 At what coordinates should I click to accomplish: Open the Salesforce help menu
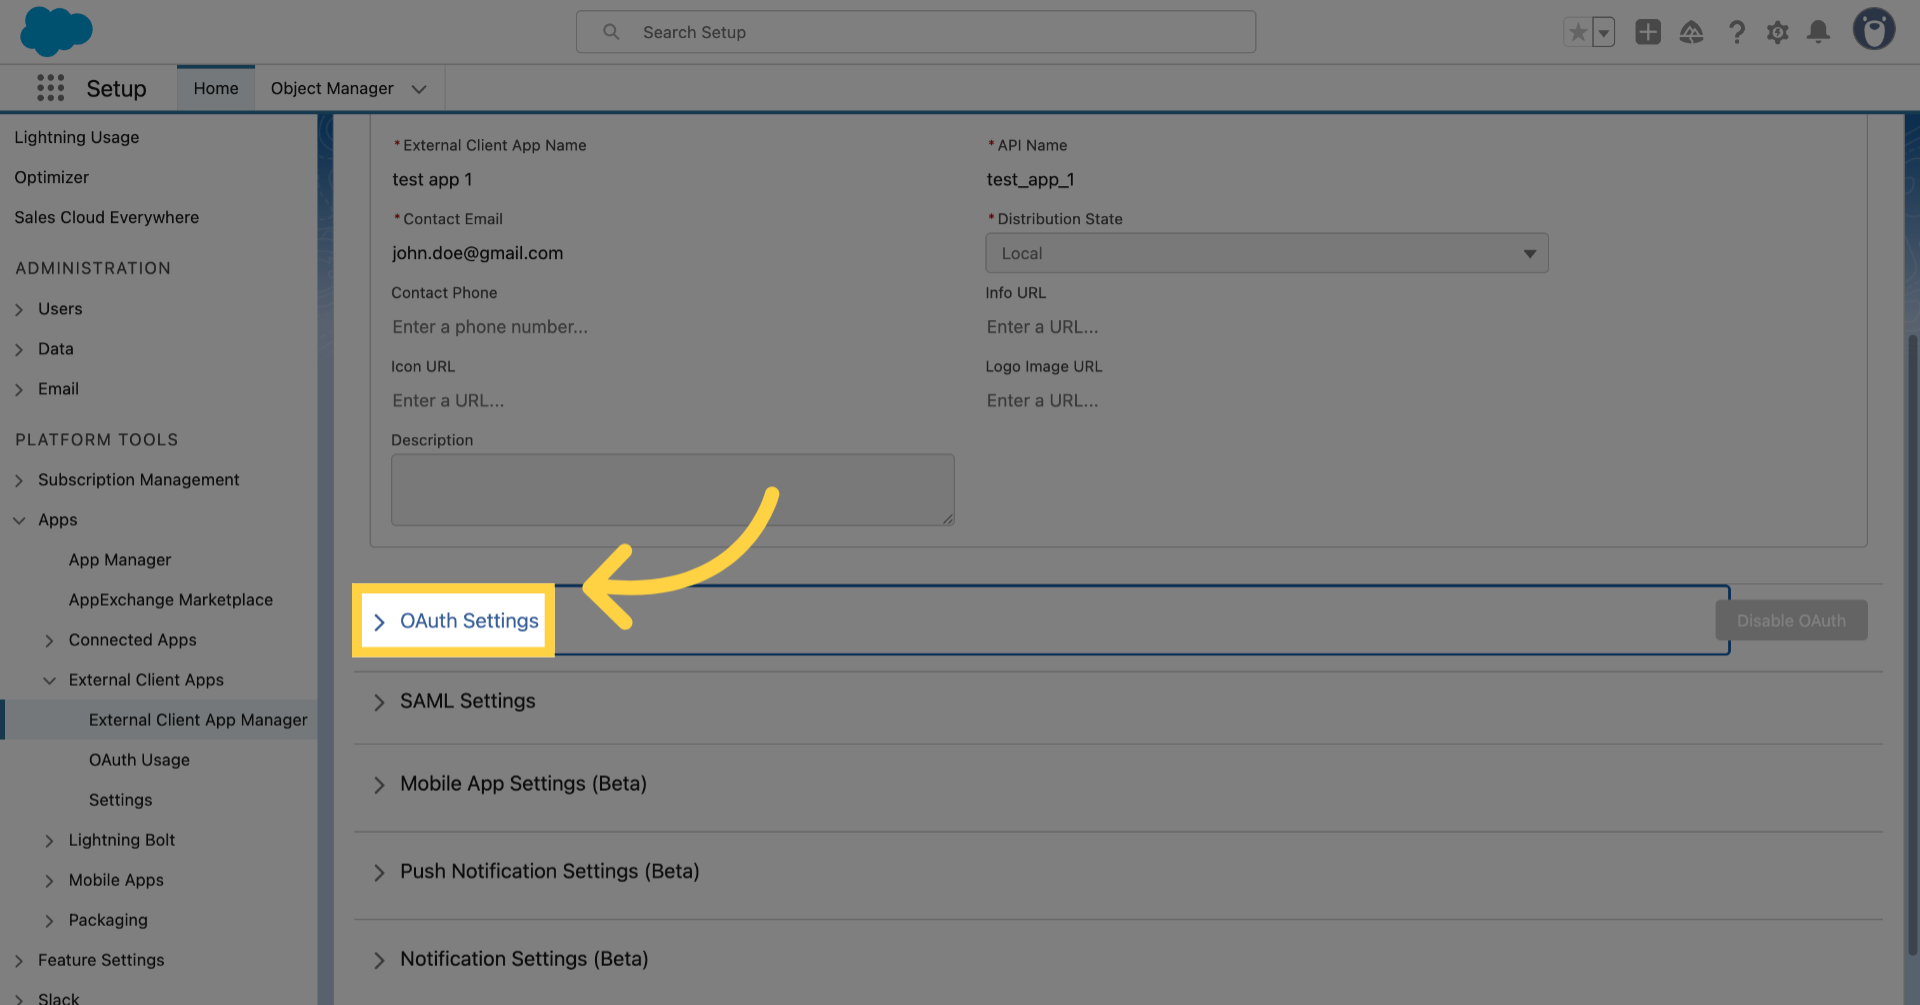[1737, 31]
